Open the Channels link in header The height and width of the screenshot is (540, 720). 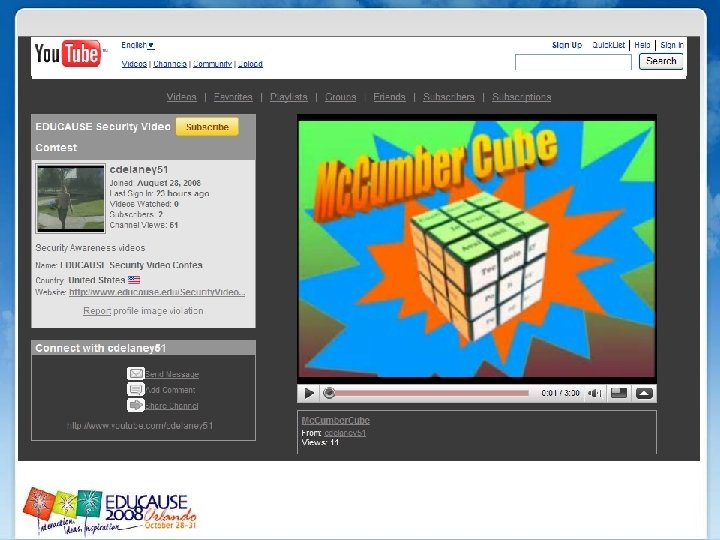[170, 64]
